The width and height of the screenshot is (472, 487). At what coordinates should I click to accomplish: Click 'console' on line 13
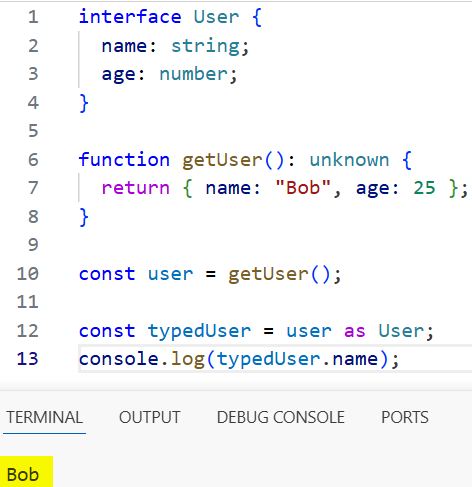tap(118, 359)
